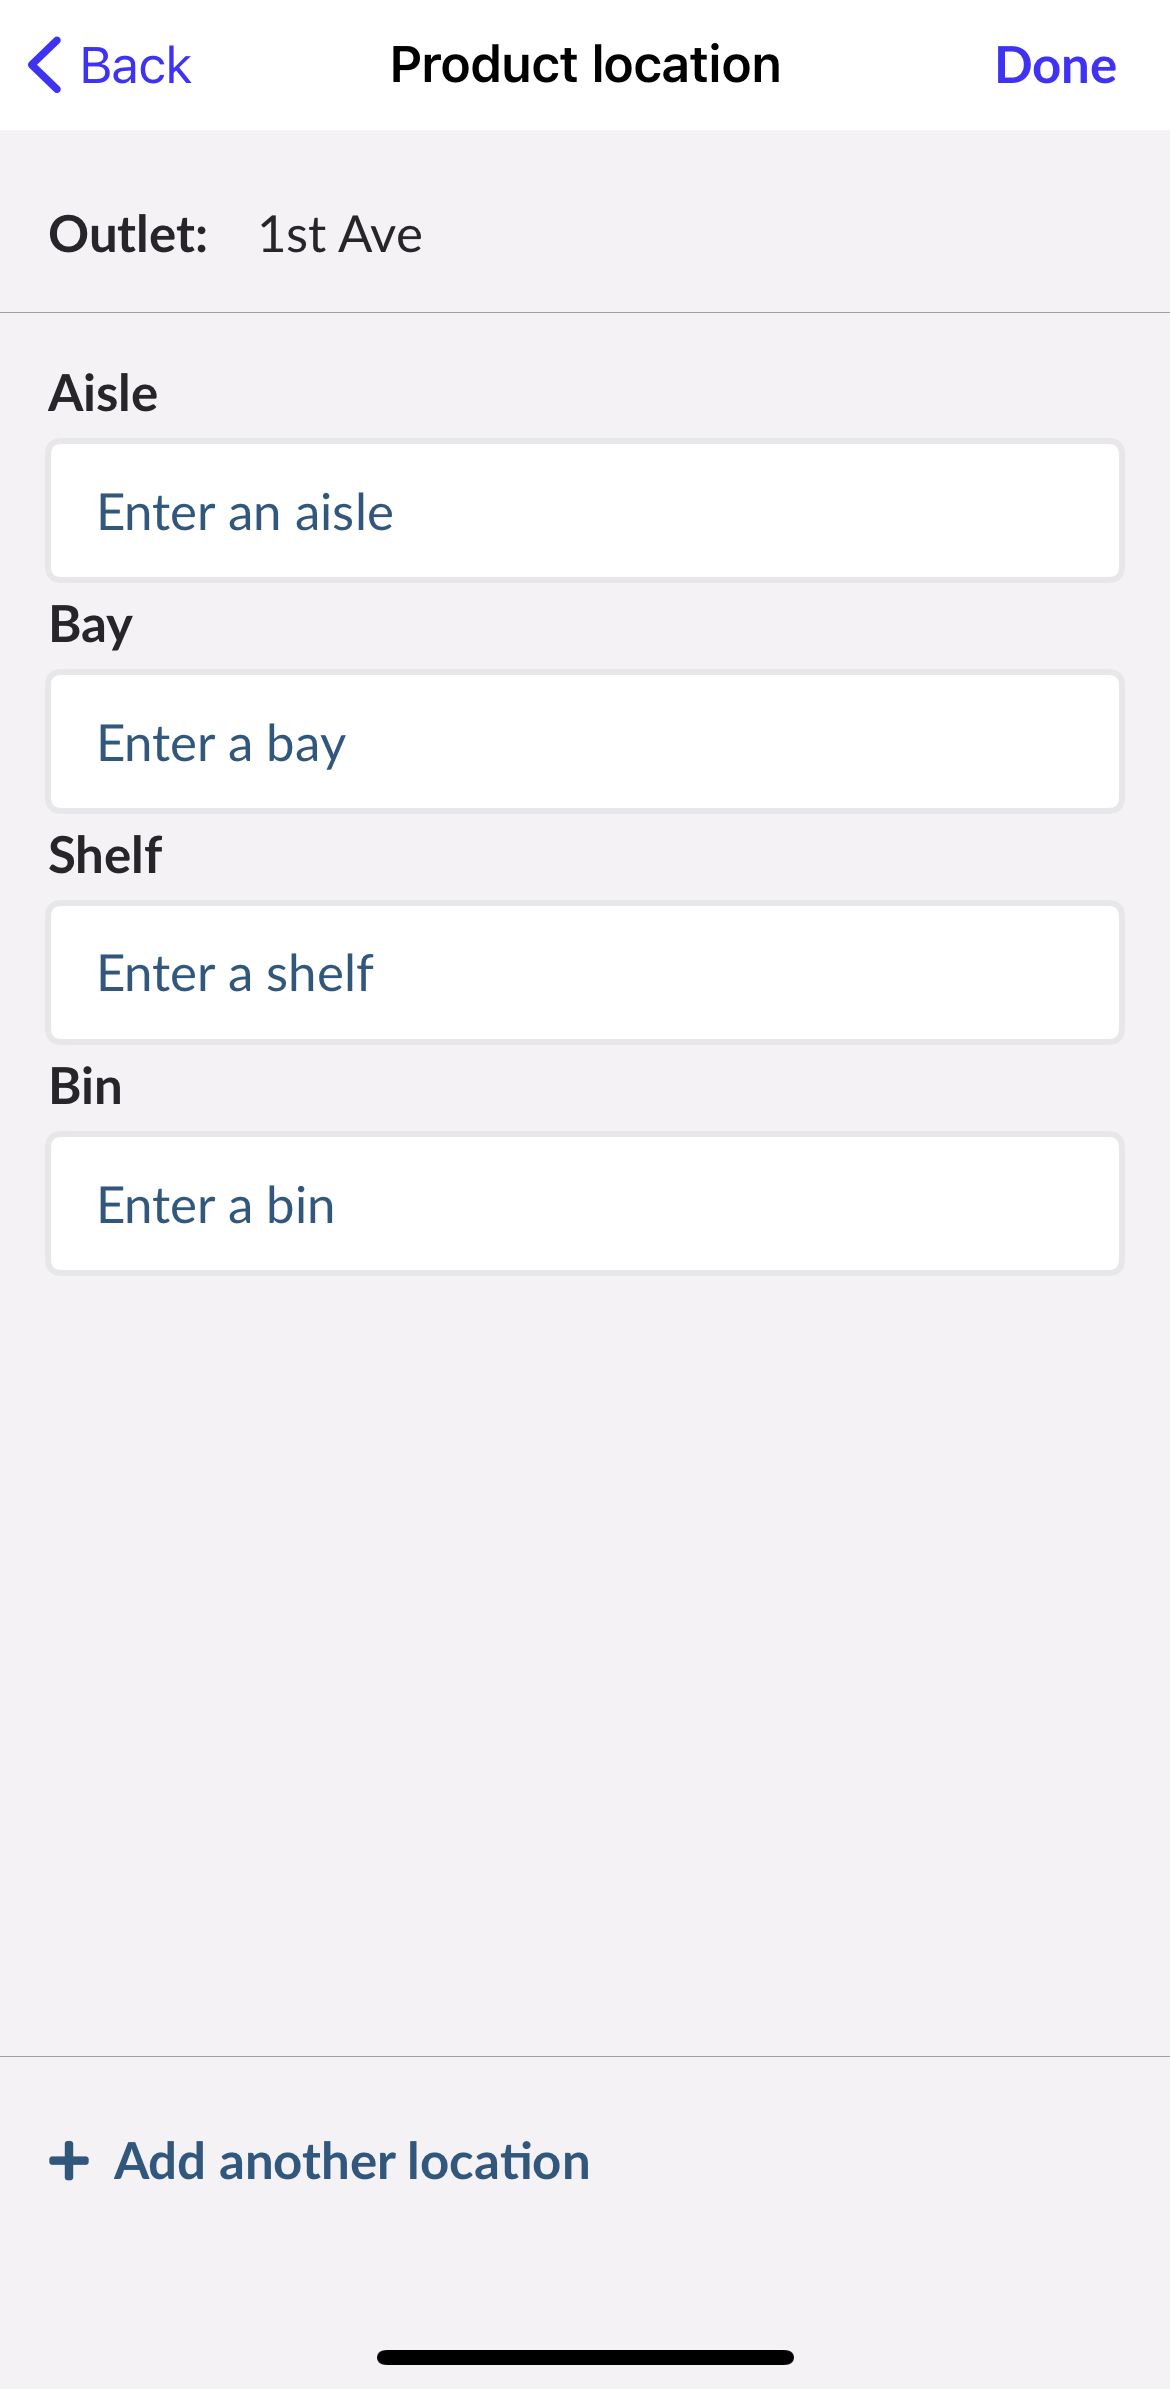The image size is (1170, 2389).
Task: Tap the Add another location link
Action: (352, 2161)
